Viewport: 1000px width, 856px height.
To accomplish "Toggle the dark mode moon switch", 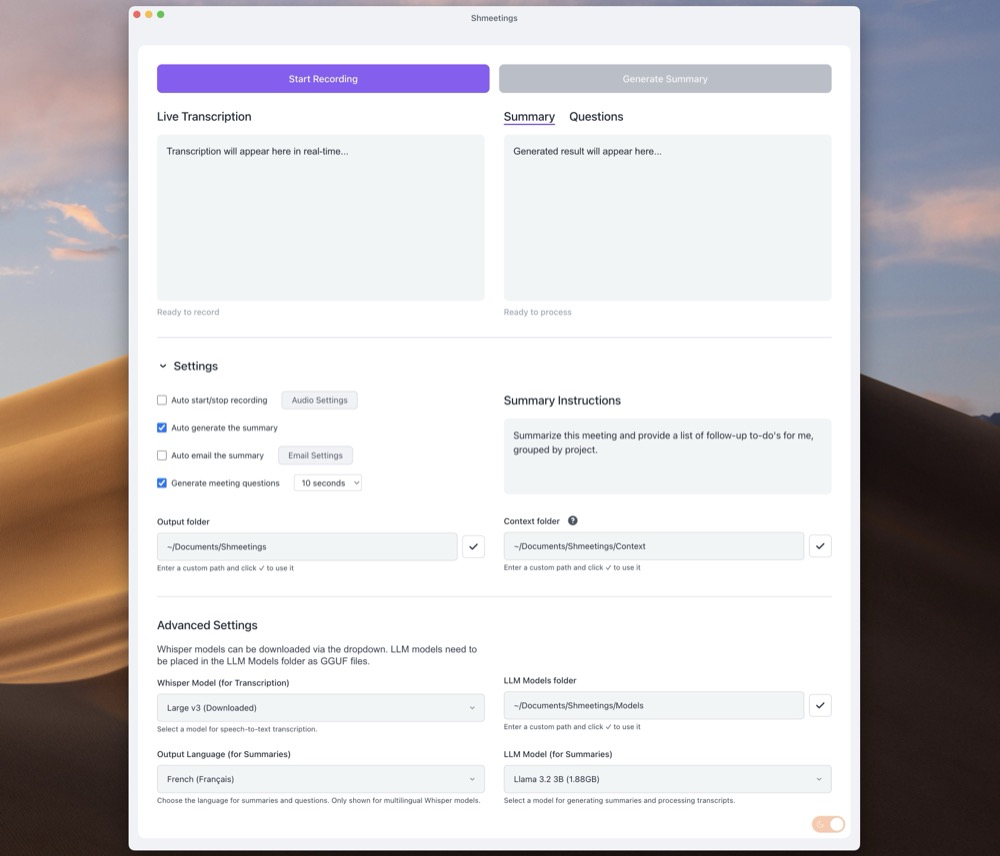I will tap(826, 823).
